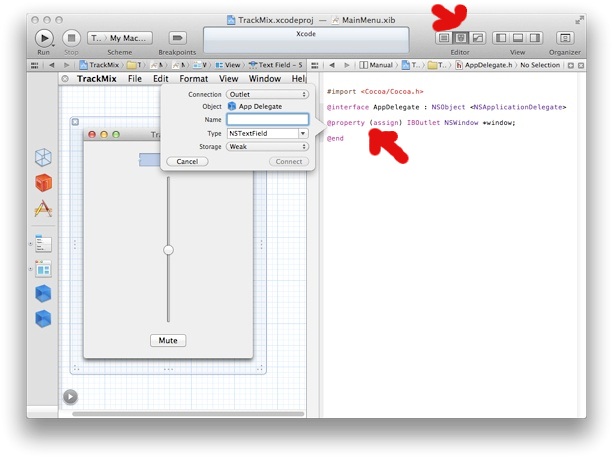Select the First Responder orange cube icon
613x458 pixels.
click(x=43, y=183)
